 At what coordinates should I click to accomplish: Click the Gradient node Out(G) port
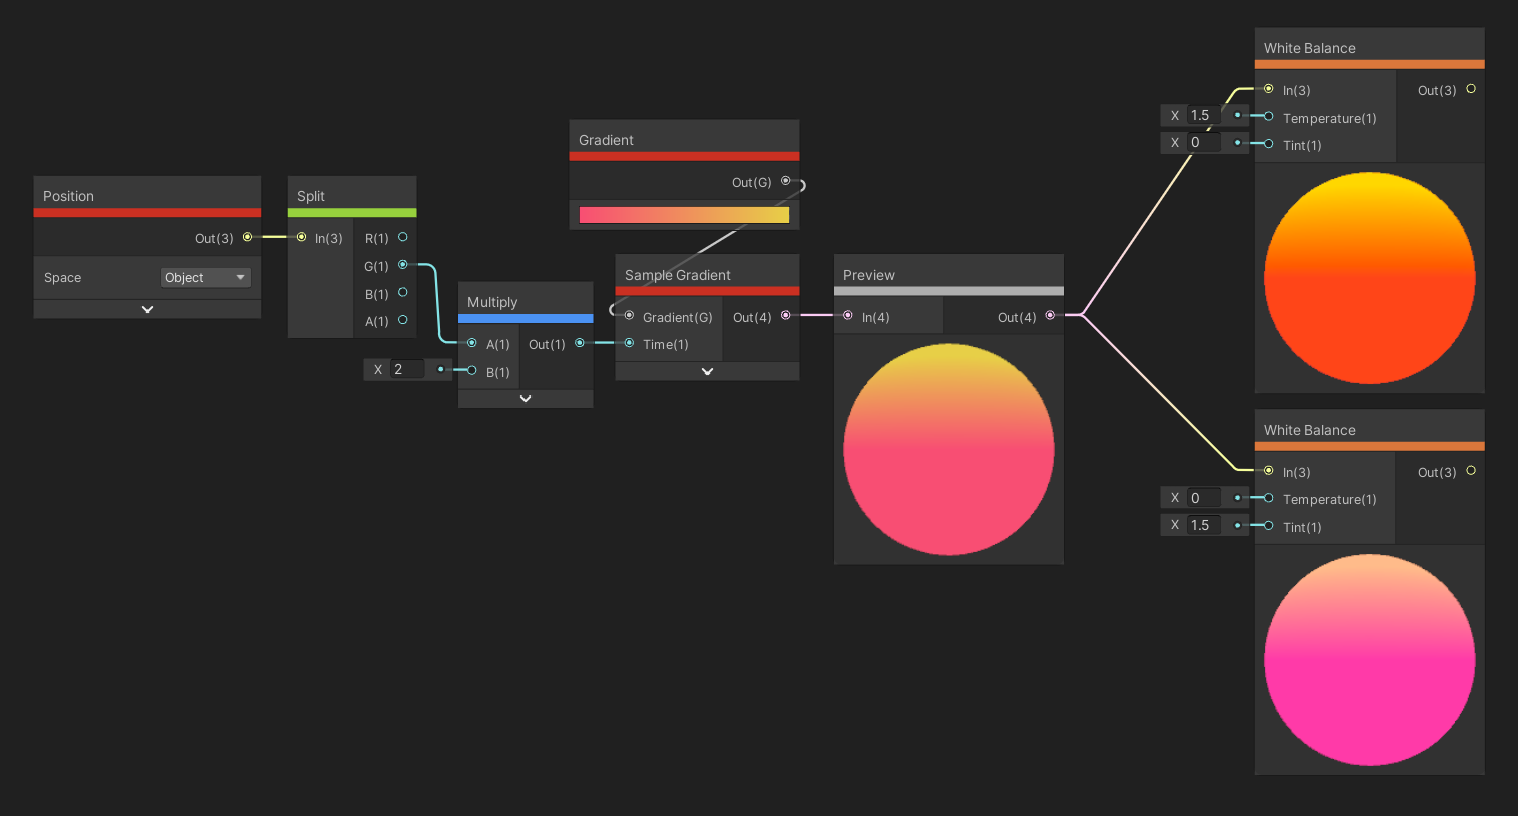pos(786,181)
